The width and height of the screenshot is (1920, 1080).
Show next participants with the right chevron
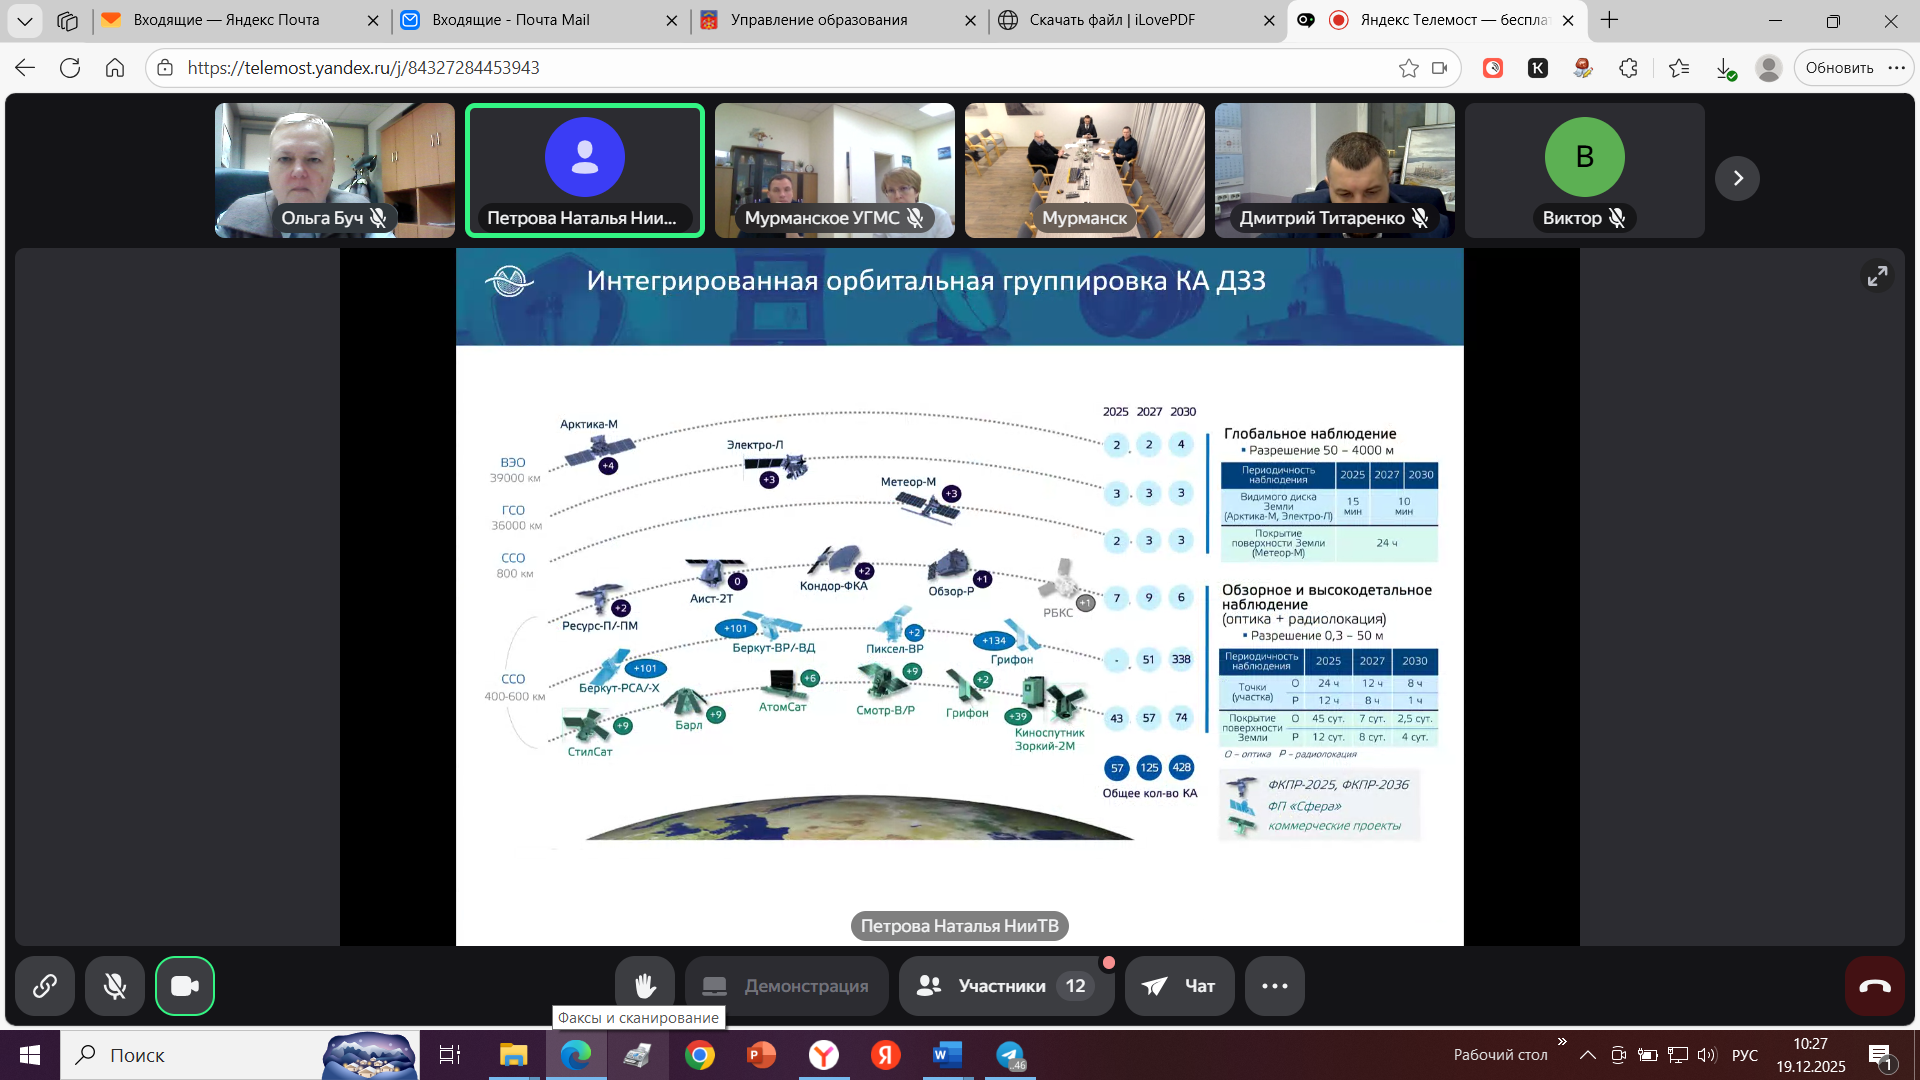point(1737,178)
